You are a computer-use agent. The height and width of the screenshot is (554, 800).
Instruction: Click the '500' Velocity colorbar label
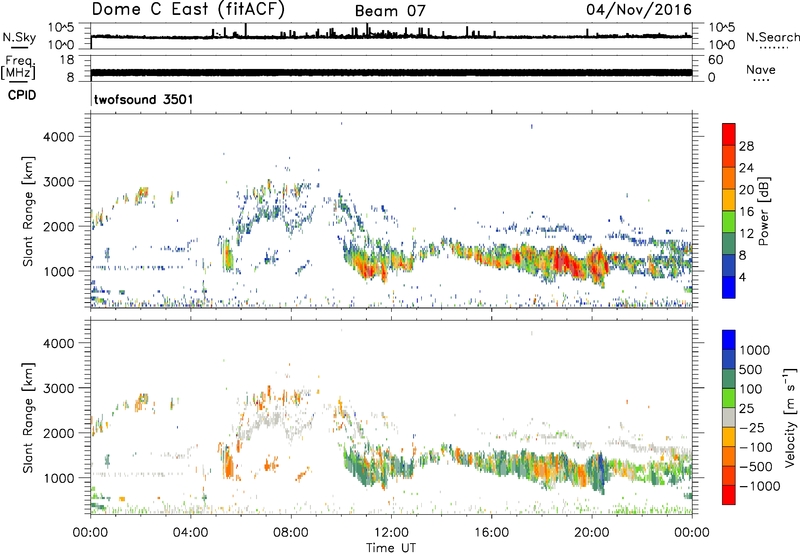pyautogui.click(x=751, y=369)
